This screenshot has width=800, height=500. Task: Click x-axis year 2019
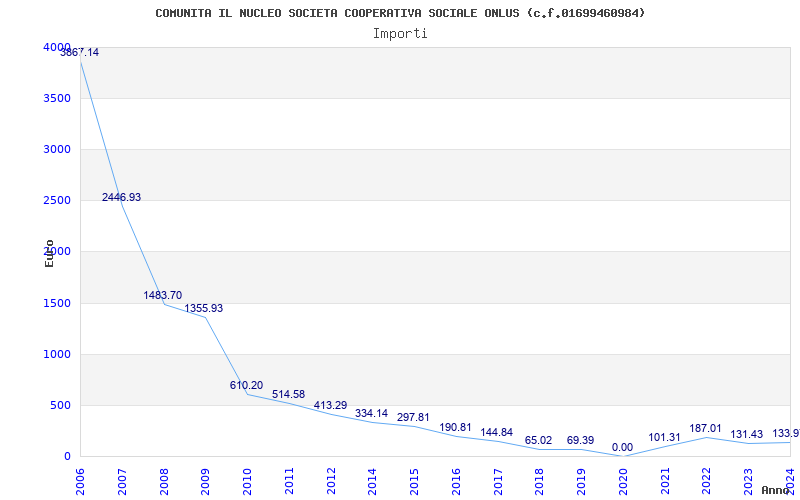tap(582, 482)
